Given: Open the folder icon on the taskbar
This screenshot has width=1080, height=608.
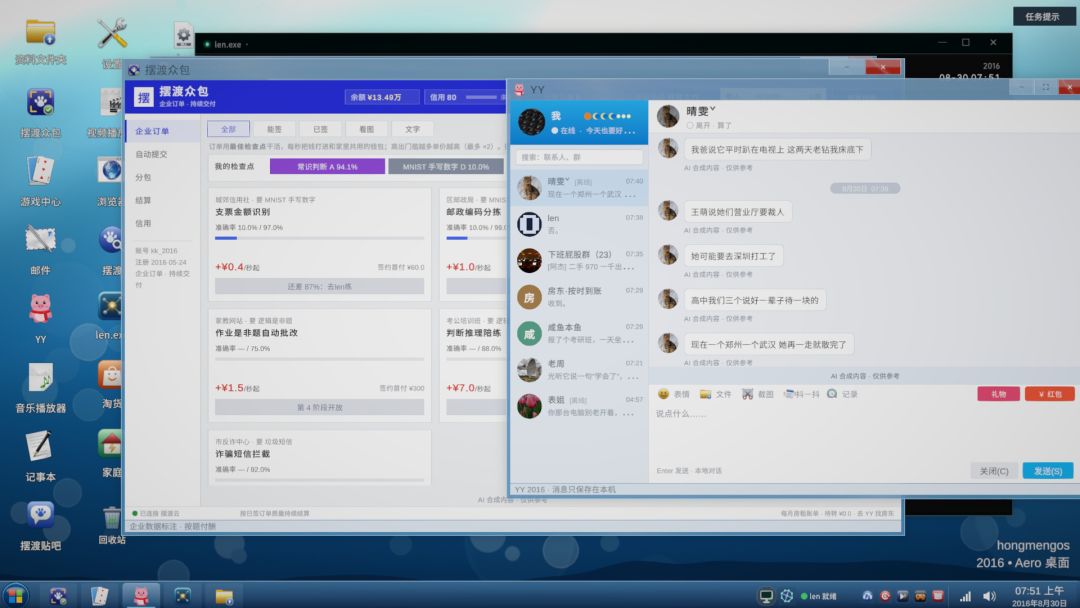Looking at the screenshot, I should (224, 596).
